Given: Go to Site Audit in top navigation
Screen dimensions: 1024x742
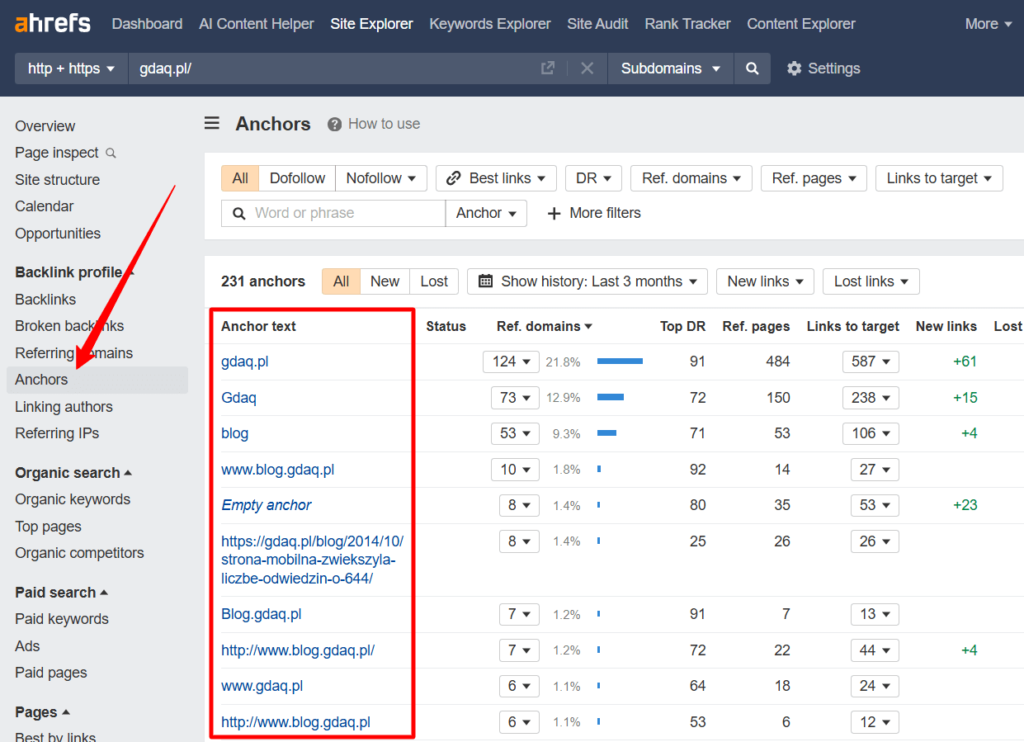Looking at the screenshot, I should click(597, 24).
